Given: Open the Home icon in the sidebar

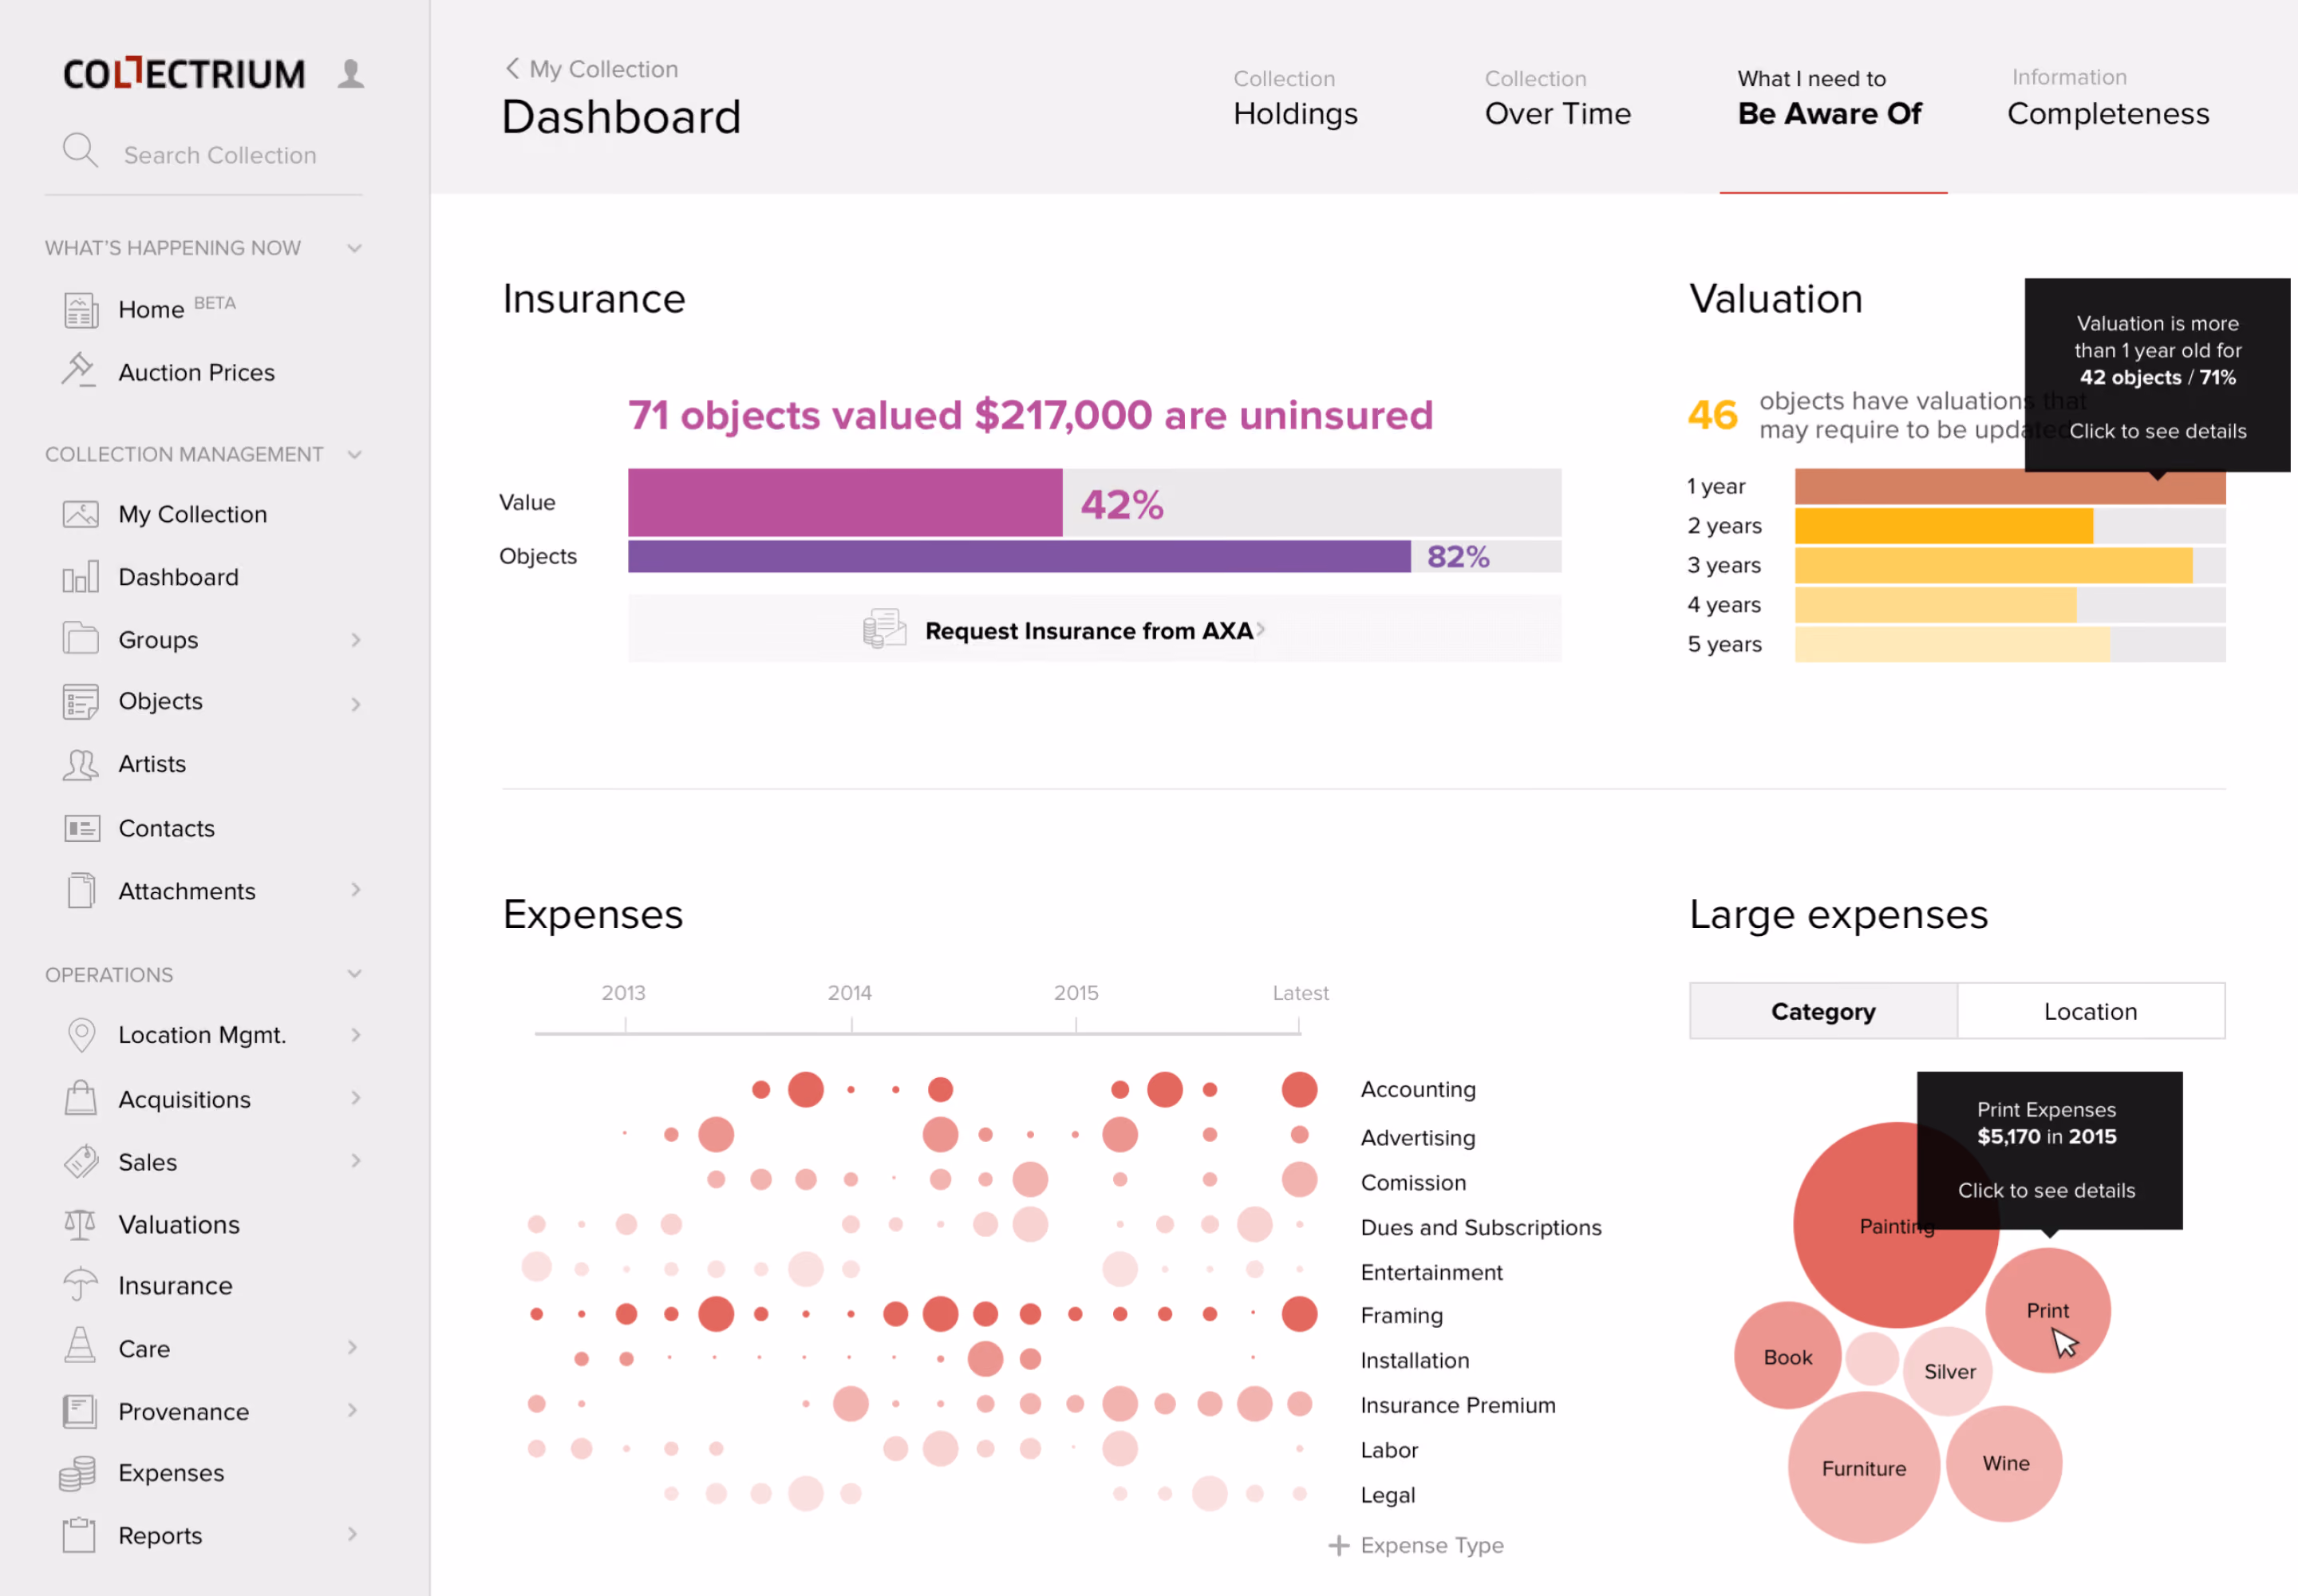Looking at the screenshot, I should tap(81, 310).
